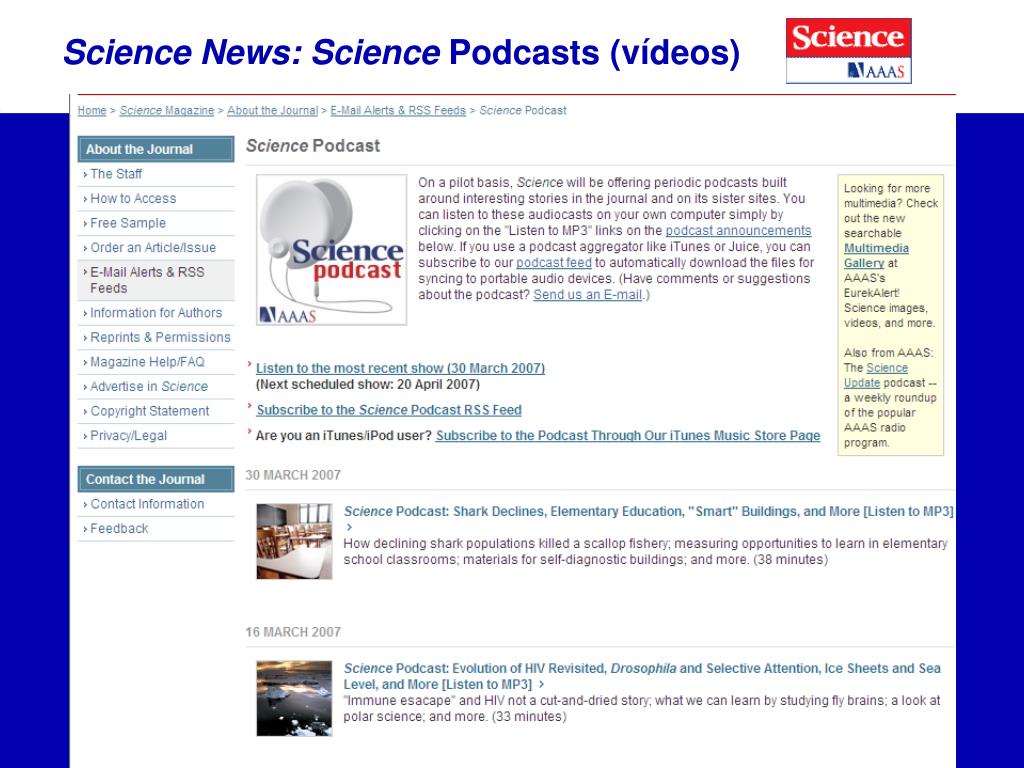
Task: Subscribe to the Science Podcast RSS Feed
Action: (389, 410)
